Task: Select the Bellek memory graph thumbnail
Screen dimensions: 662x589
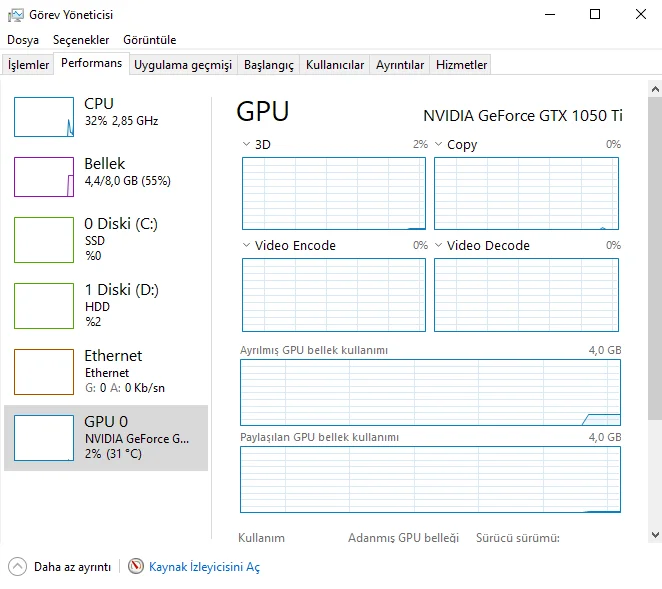Action: 44,177
